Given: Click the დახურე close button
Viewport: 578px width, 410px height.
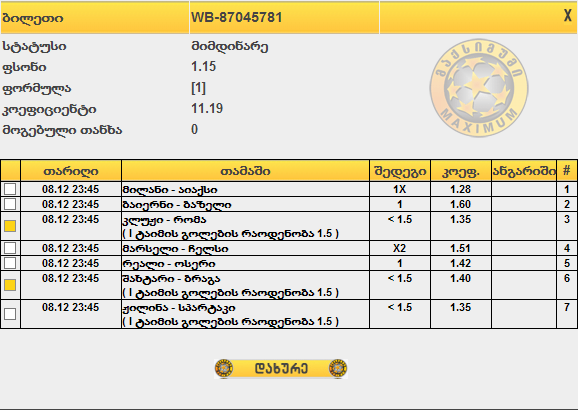Looking at the screenshot, I should click(x=281, y=368).
